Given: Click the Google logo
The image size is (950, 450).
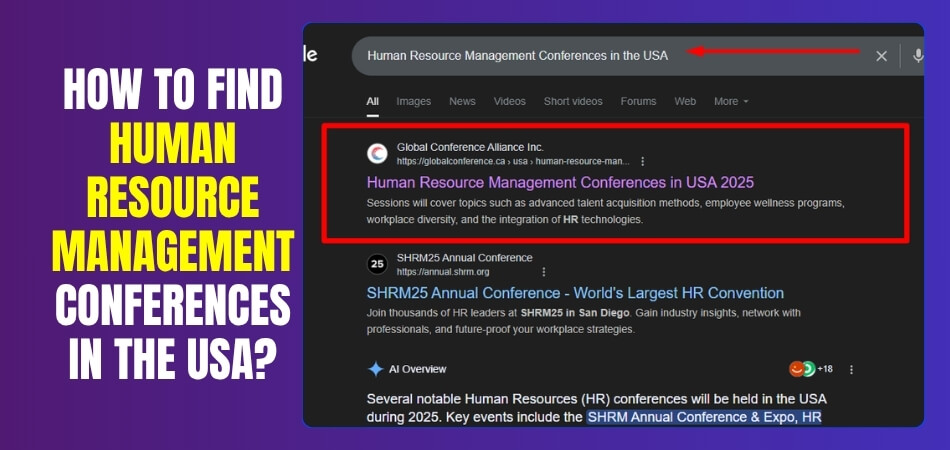Looking at the screenshot, I should (x=310, y=55).
